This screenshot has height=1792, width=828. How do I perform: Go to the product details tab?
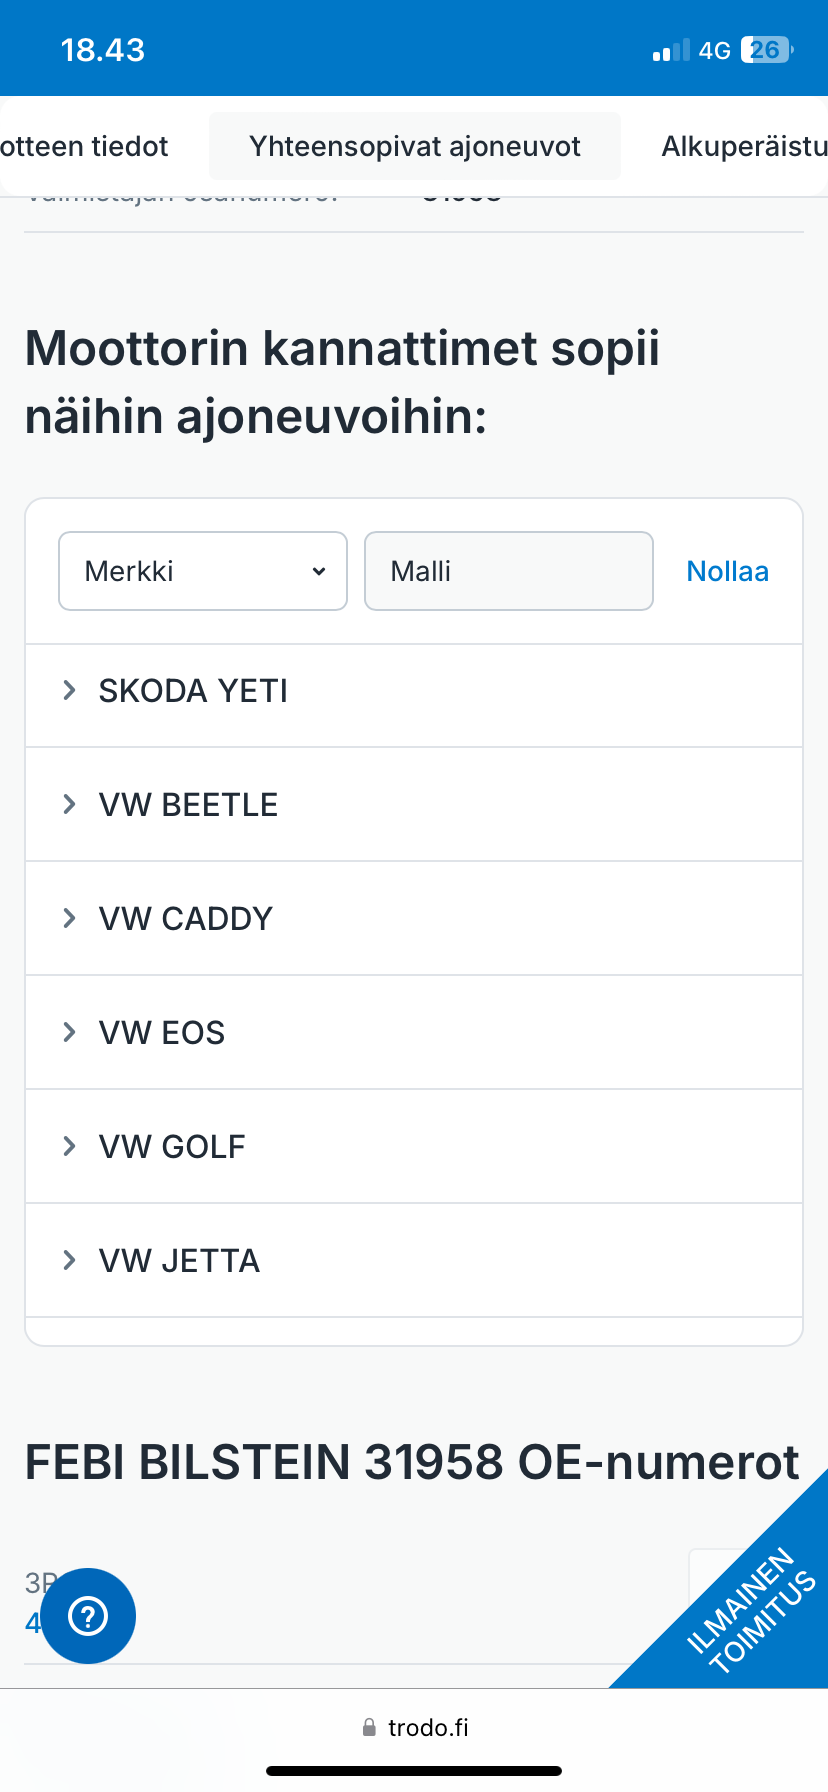point(85,146)
